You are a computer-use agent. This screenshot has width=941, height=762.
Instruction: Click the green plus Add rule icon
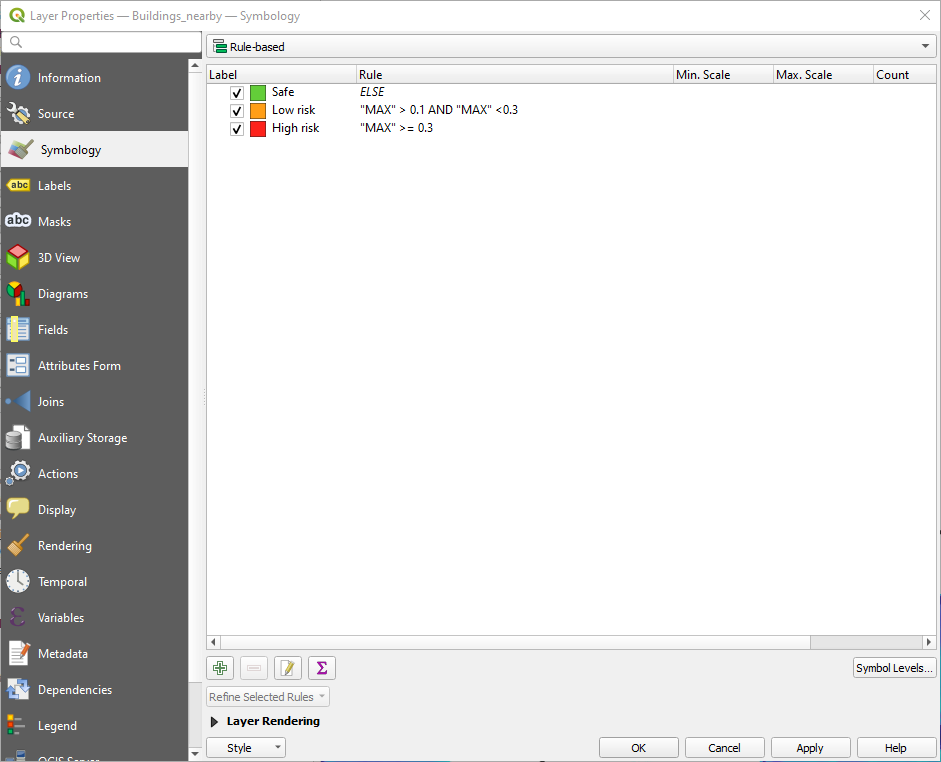tap(220, 668)
